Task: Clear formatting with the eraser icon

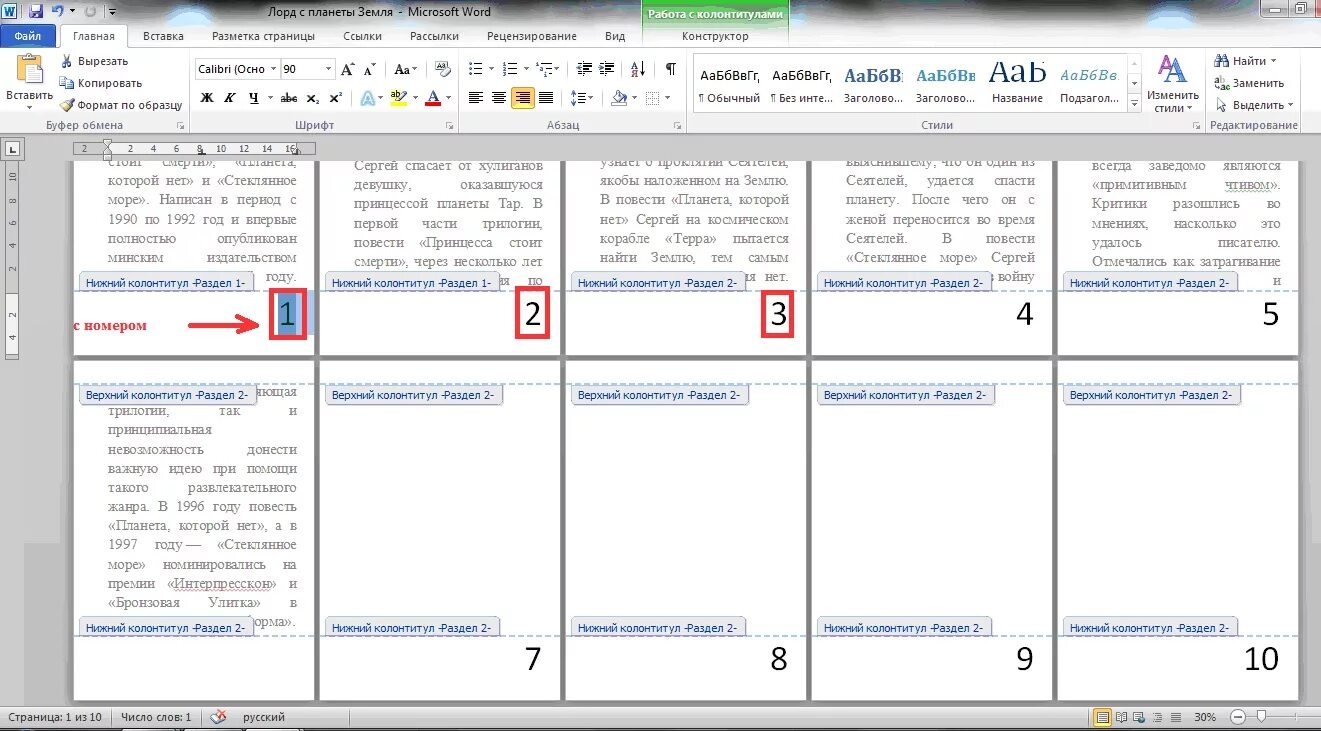Action: [444, 69]
